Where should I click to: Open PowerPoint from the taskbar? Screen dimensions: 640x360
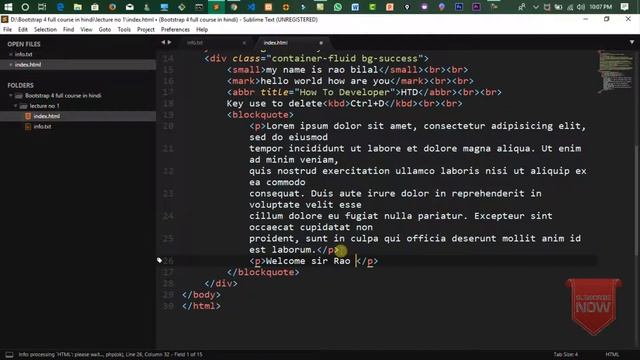coord(389,7)
